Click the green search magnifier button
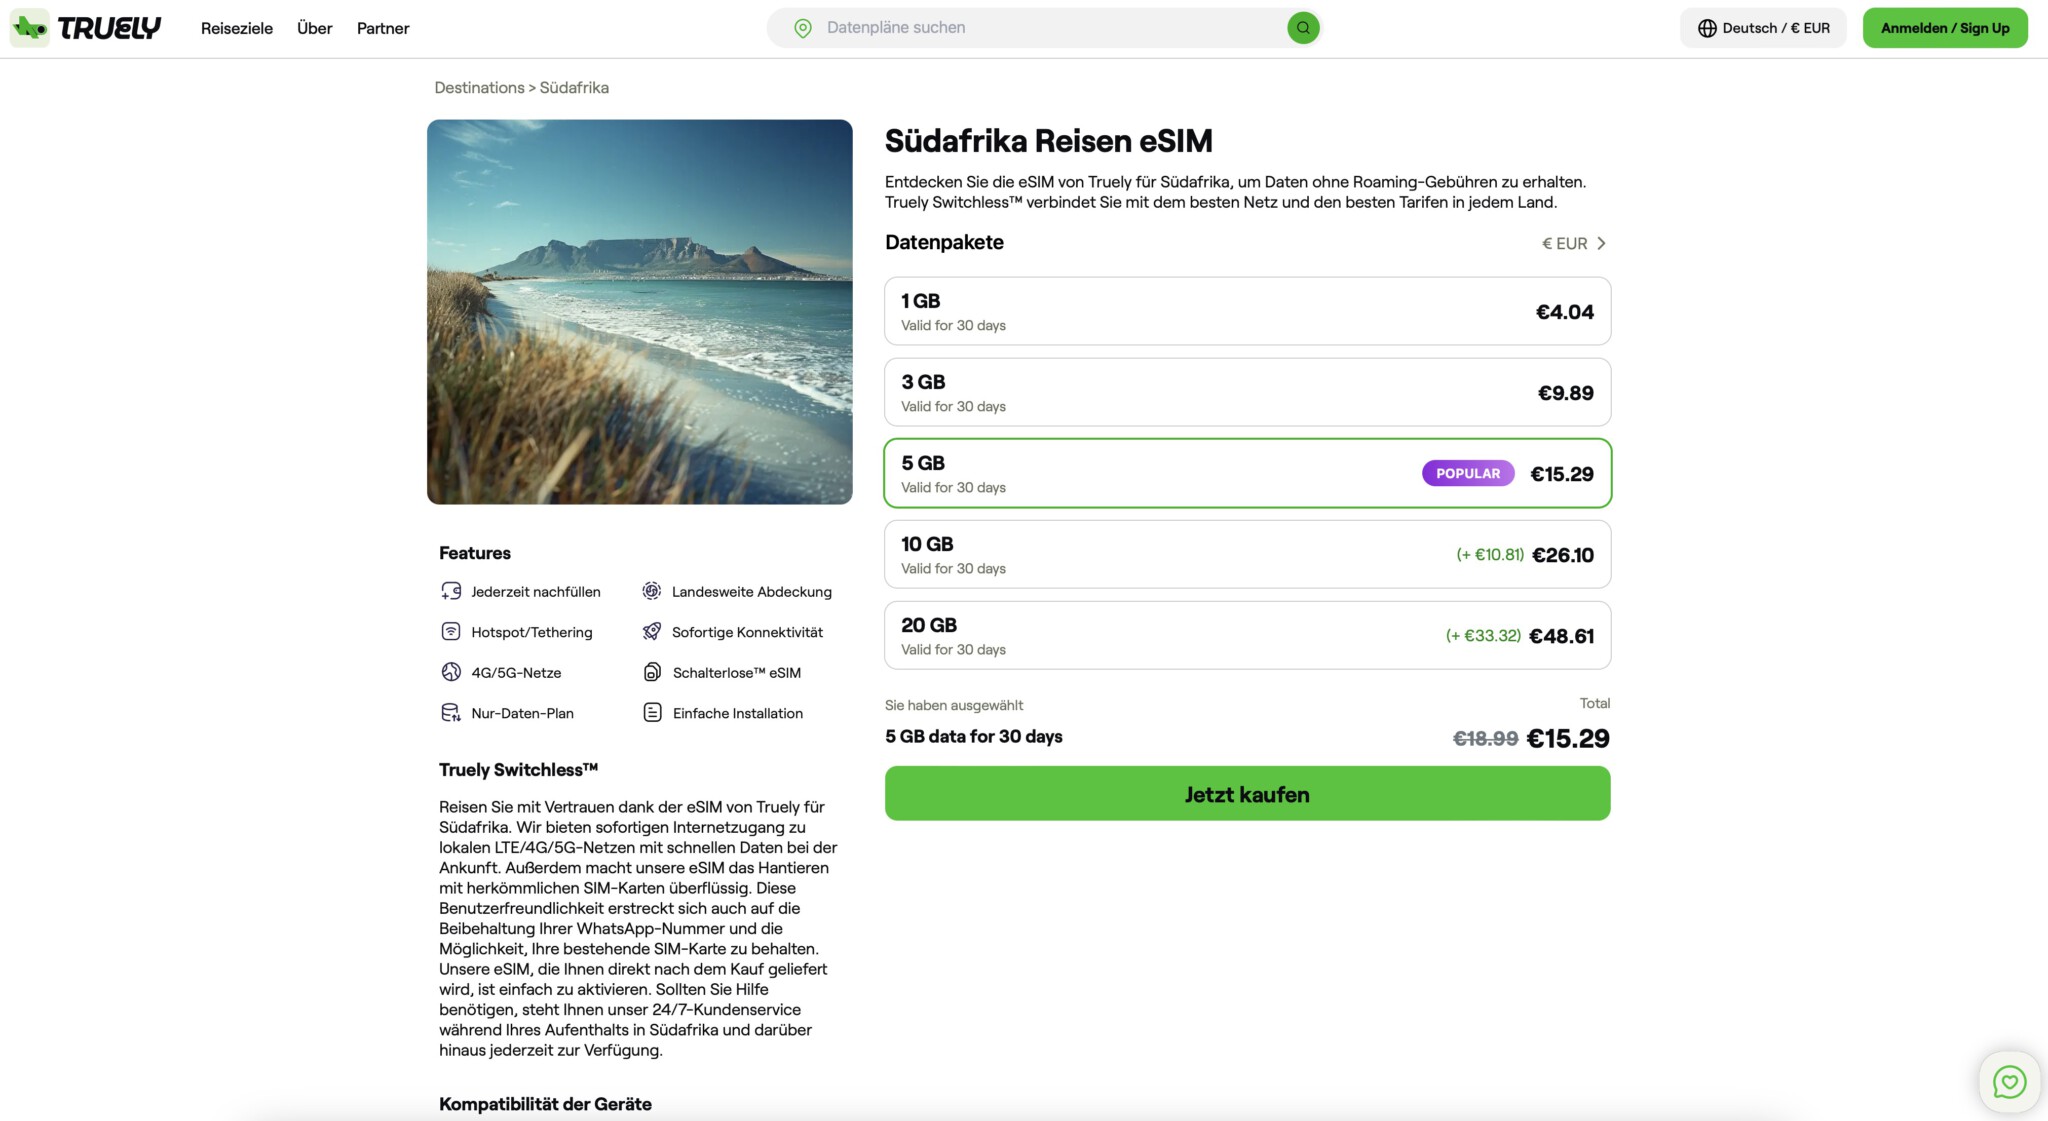The image size is (2048, 1121). (x=1303, y=28)
